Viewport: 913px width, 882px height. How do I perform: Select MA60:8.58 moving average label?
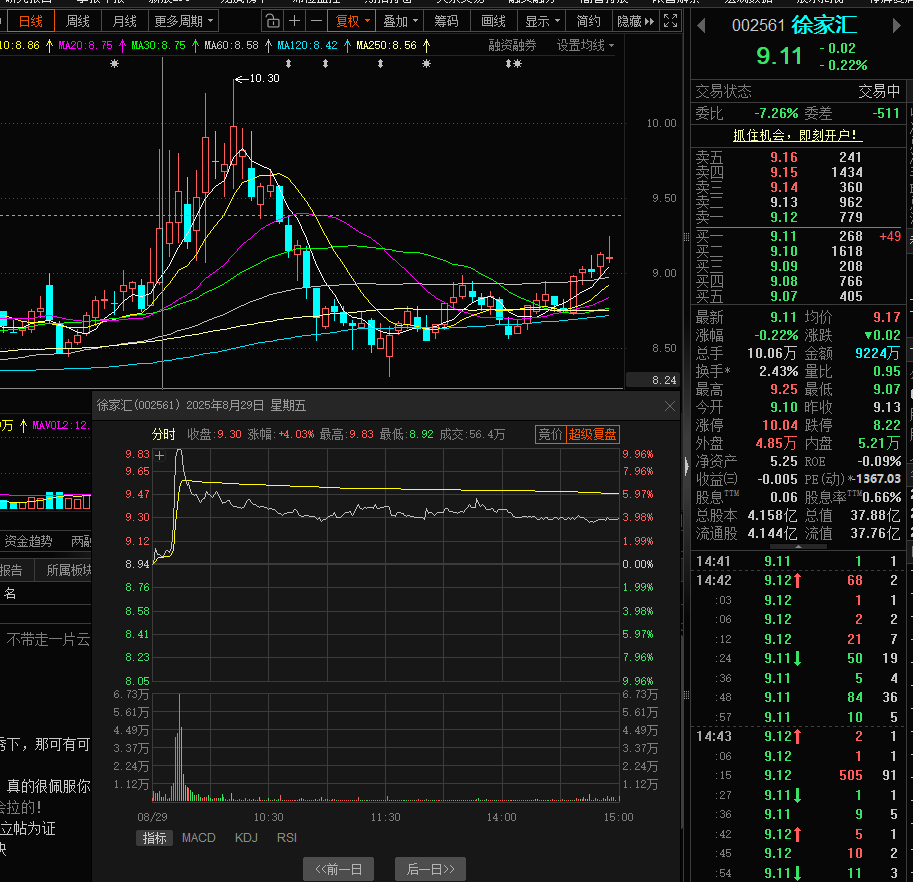point(231,45)
